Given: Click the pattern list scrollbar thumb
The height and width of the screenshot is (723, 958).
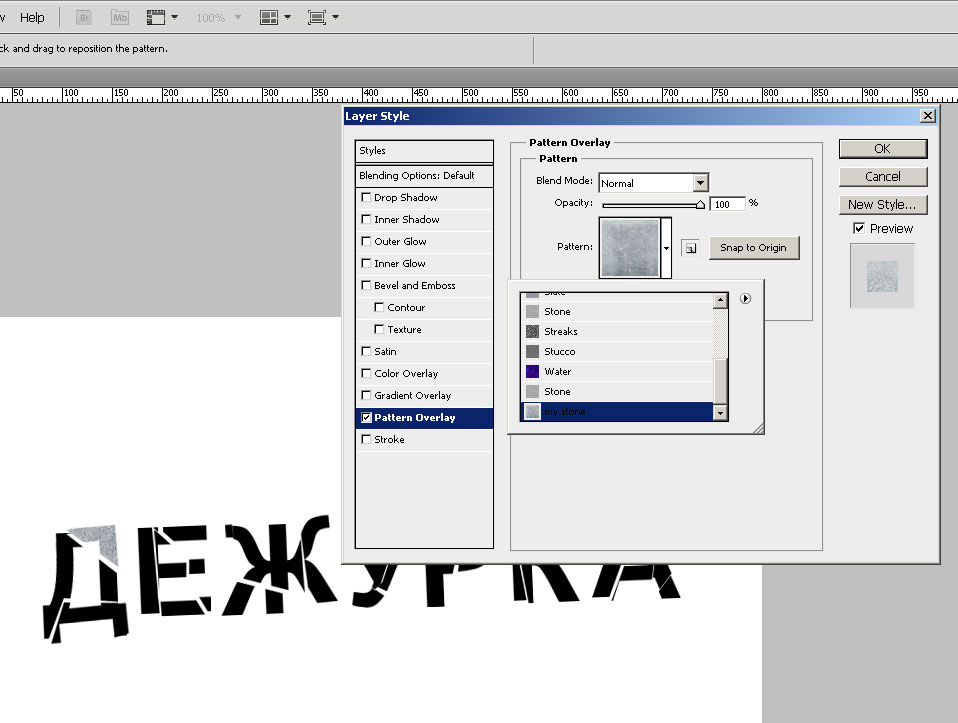Looking at the screenshot, I should pyautogui.click(x=720, y=381).
